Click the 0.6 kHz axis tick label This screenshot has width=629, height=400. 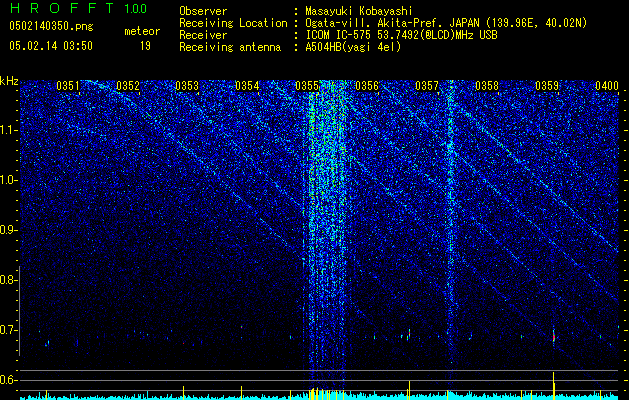[x=9, y=380]
